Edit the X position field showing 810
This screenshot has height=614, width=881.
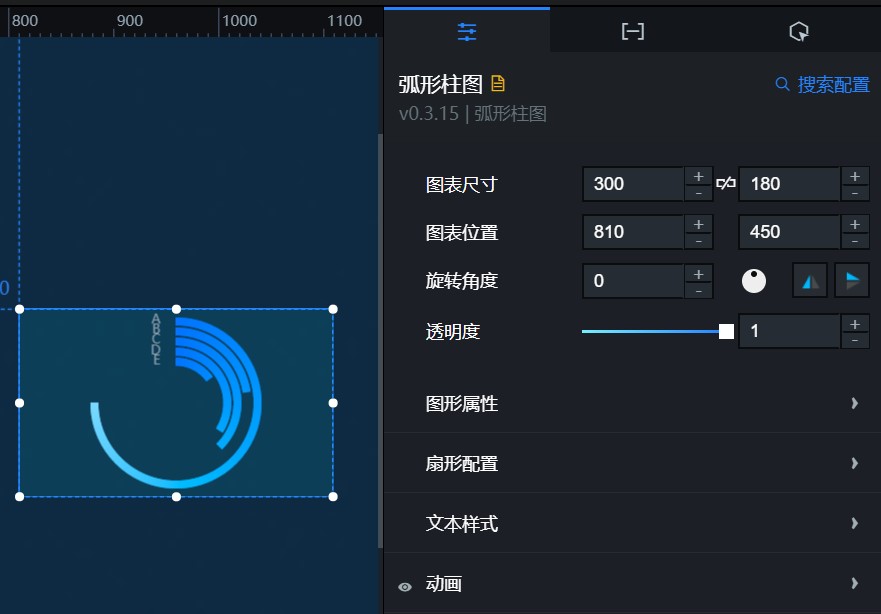(633, 231)
